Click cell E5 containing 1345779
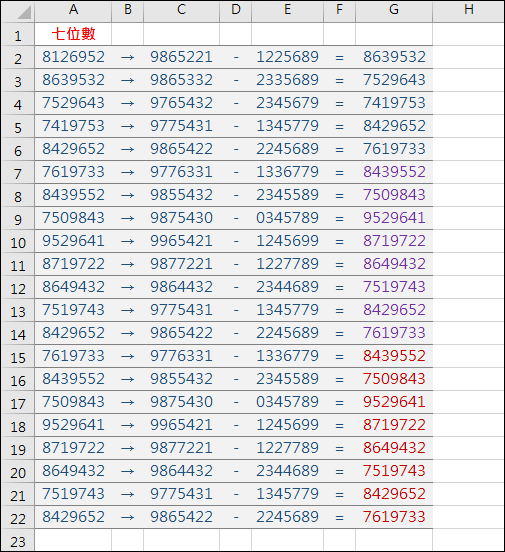 pyautogui.click(x=287, y=126)
